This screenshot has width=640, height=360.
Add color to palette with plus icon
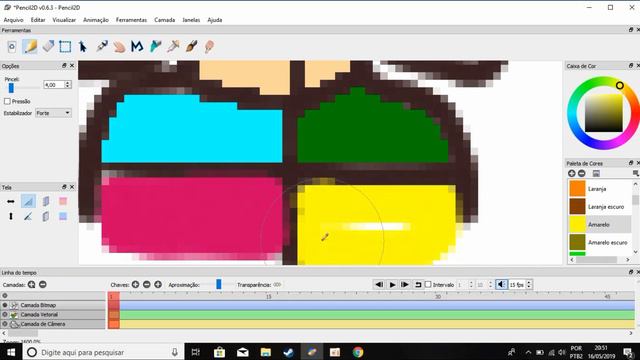tap(572, 173)
